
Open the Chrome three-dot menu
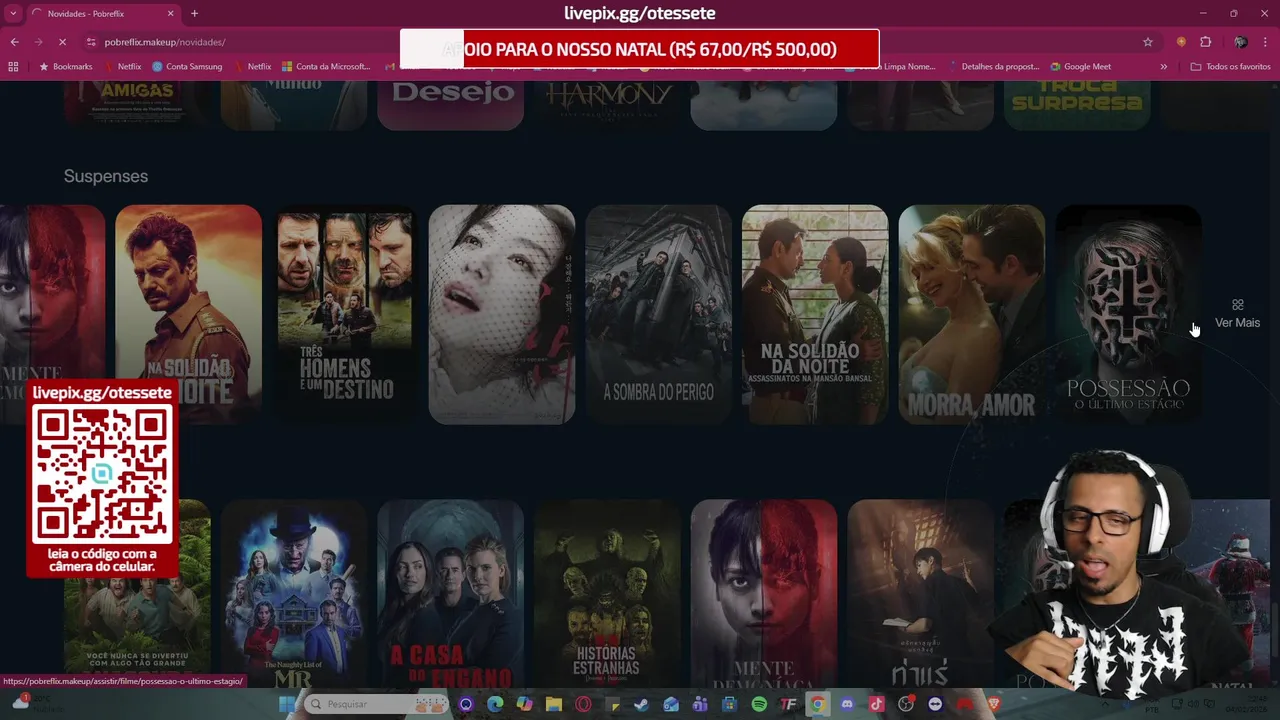pos(1266,42)
